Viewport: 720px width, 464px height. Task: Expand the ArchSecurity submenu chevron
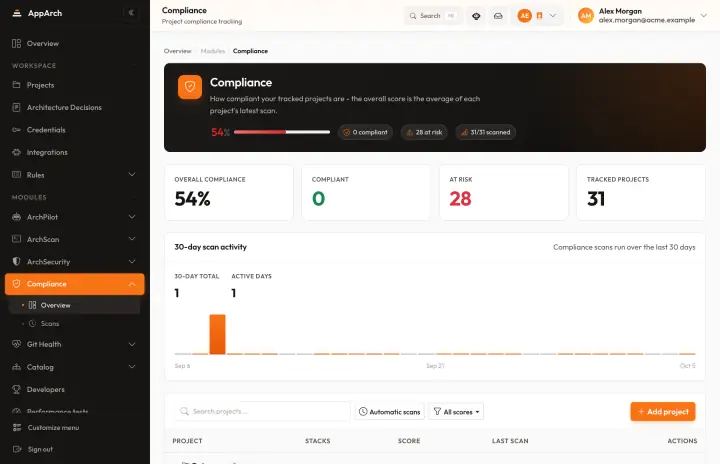tap(132, 261)
